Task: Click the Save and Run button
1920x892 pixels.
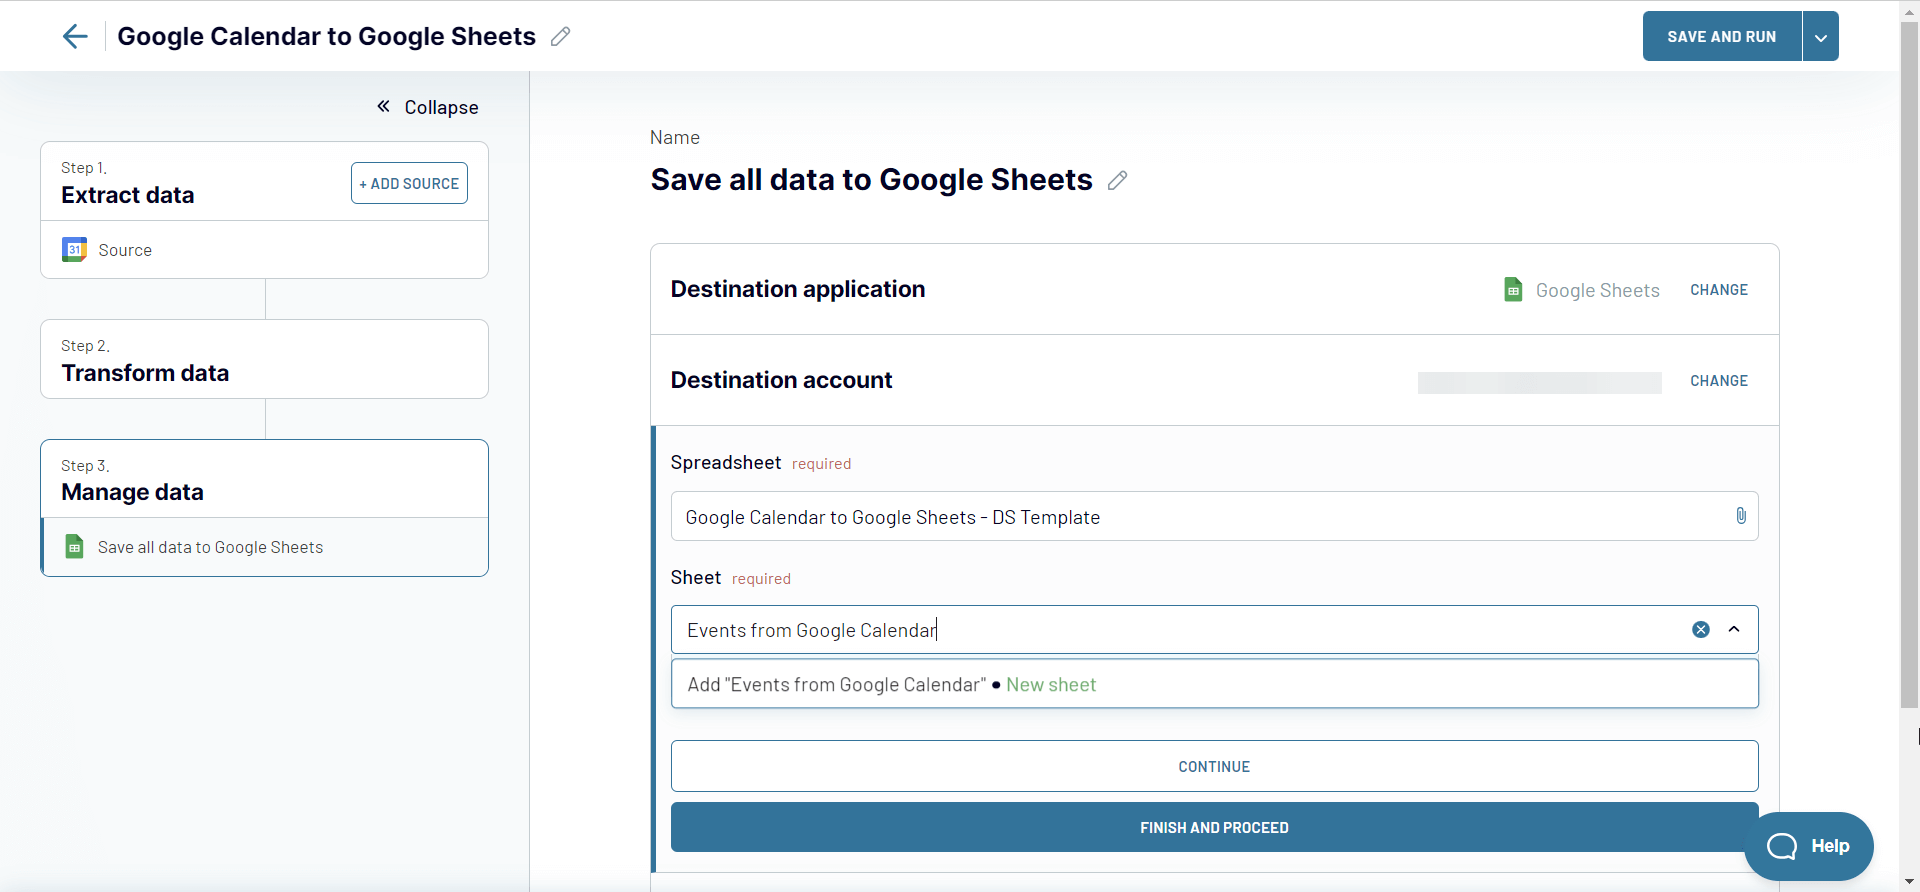Action: (x=1722, y=36)
